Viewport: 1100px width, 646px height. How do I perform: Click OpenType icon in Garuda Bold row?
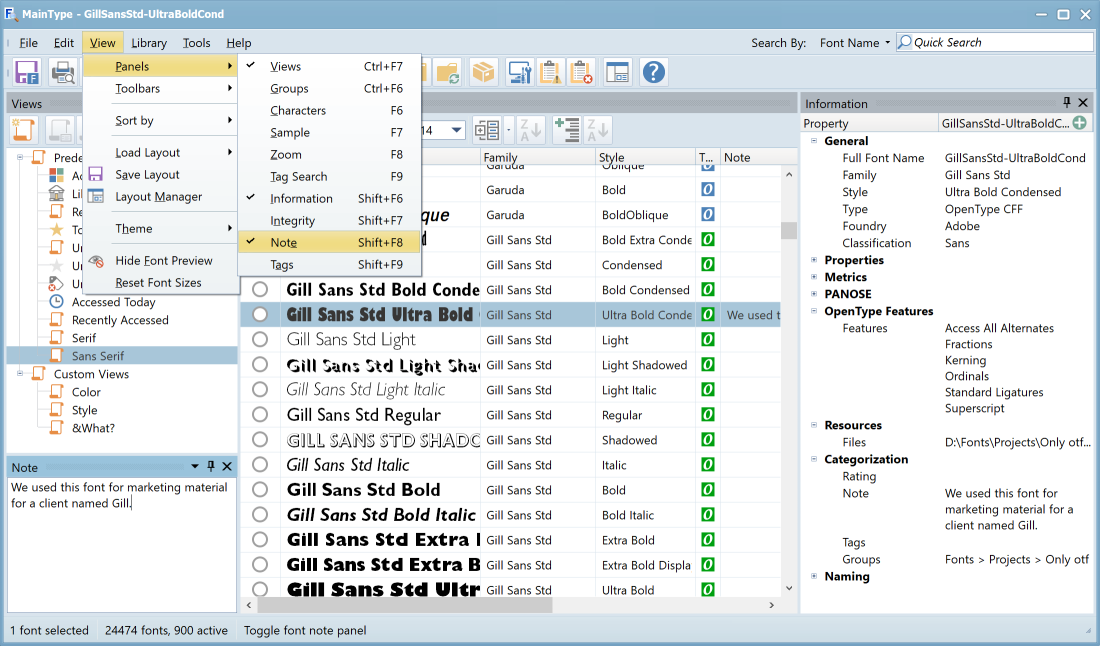(x=708, y=189)
